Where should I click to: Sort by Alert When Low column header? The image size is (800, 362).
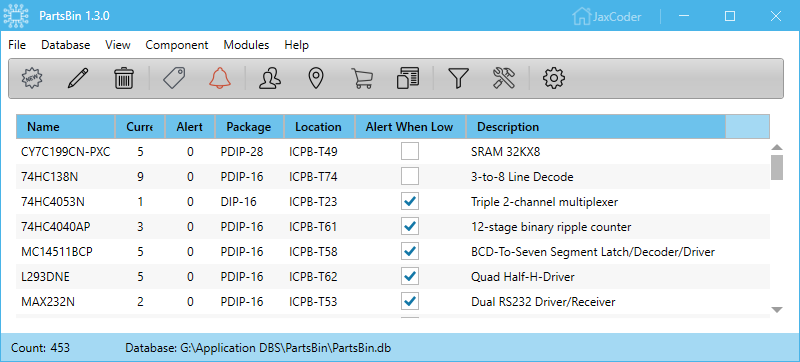pos(410,126)
